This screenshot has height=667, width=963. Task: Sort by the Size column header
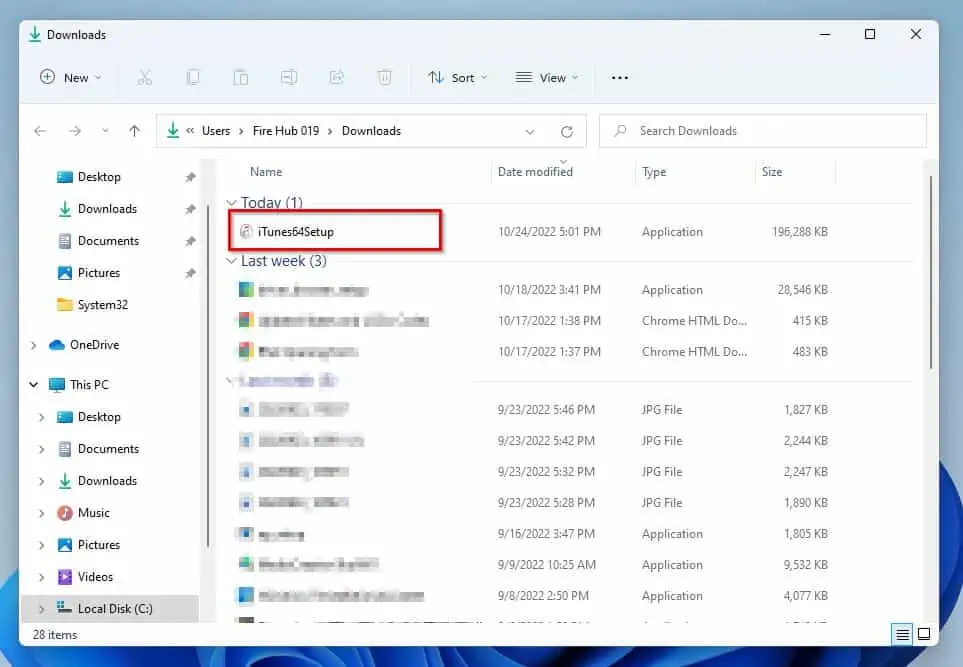(x=772, y=172)
